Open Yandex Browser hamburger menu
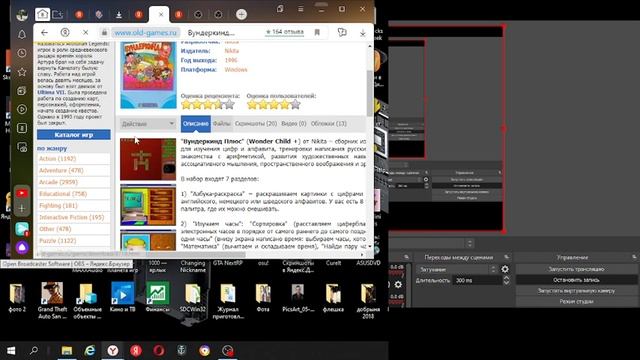This screenshot has height=360, width=640. (x=300, y=9)
